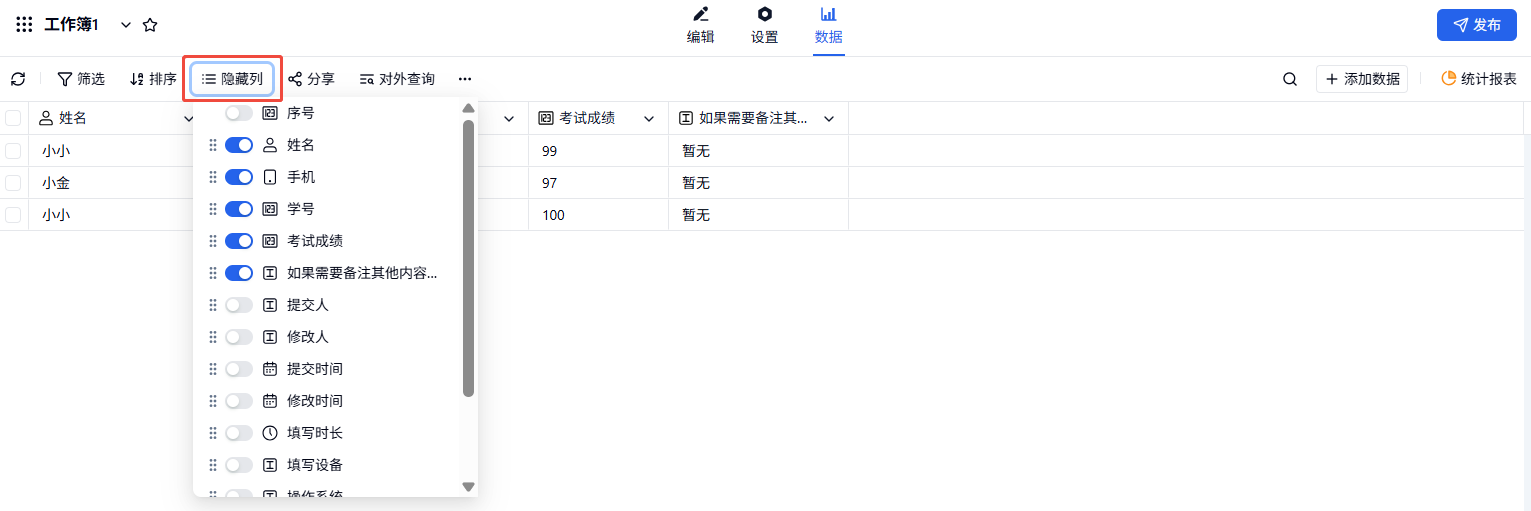The height and width of the screenshot is (511, 1531).
Task: Click the refresh data icon
Action: 18,79
